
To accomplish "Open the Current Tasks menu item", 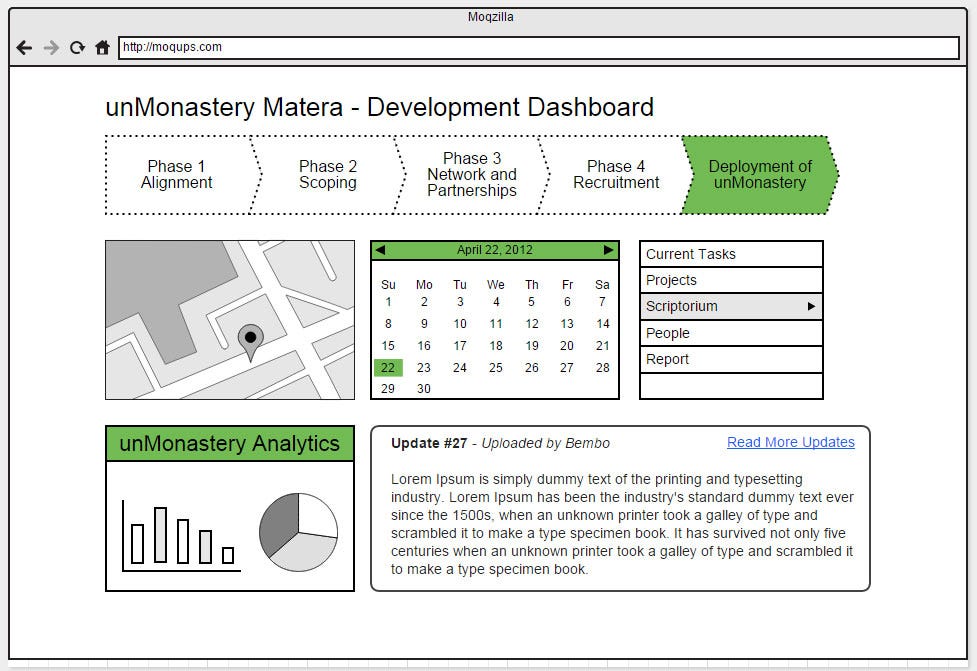I will (731, 254).
